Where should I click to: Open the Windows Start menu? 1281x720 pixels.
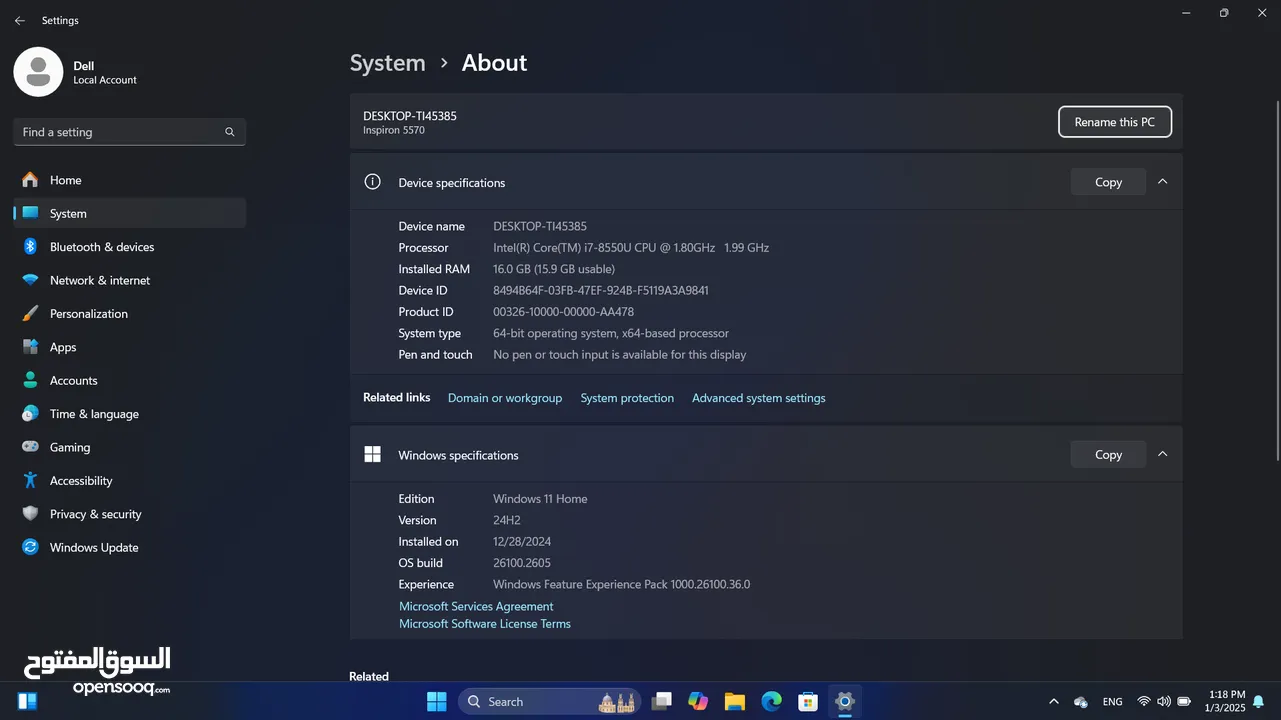click(437, 702)
